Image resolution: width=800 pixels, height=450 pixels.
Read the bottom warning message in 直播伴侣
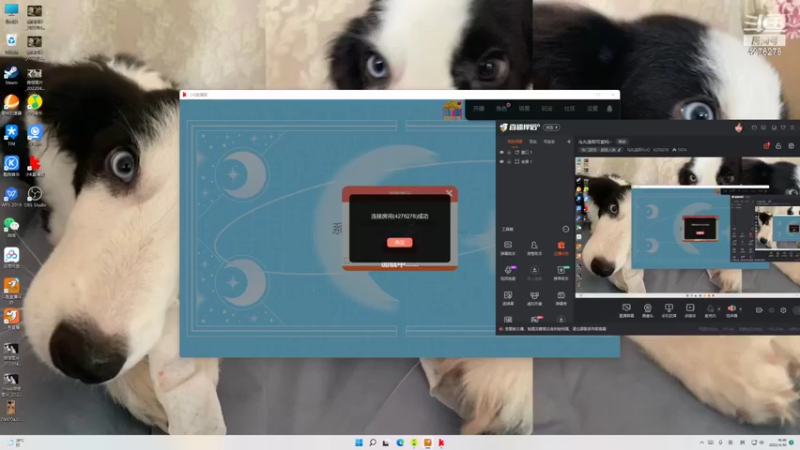click(553, 329)
